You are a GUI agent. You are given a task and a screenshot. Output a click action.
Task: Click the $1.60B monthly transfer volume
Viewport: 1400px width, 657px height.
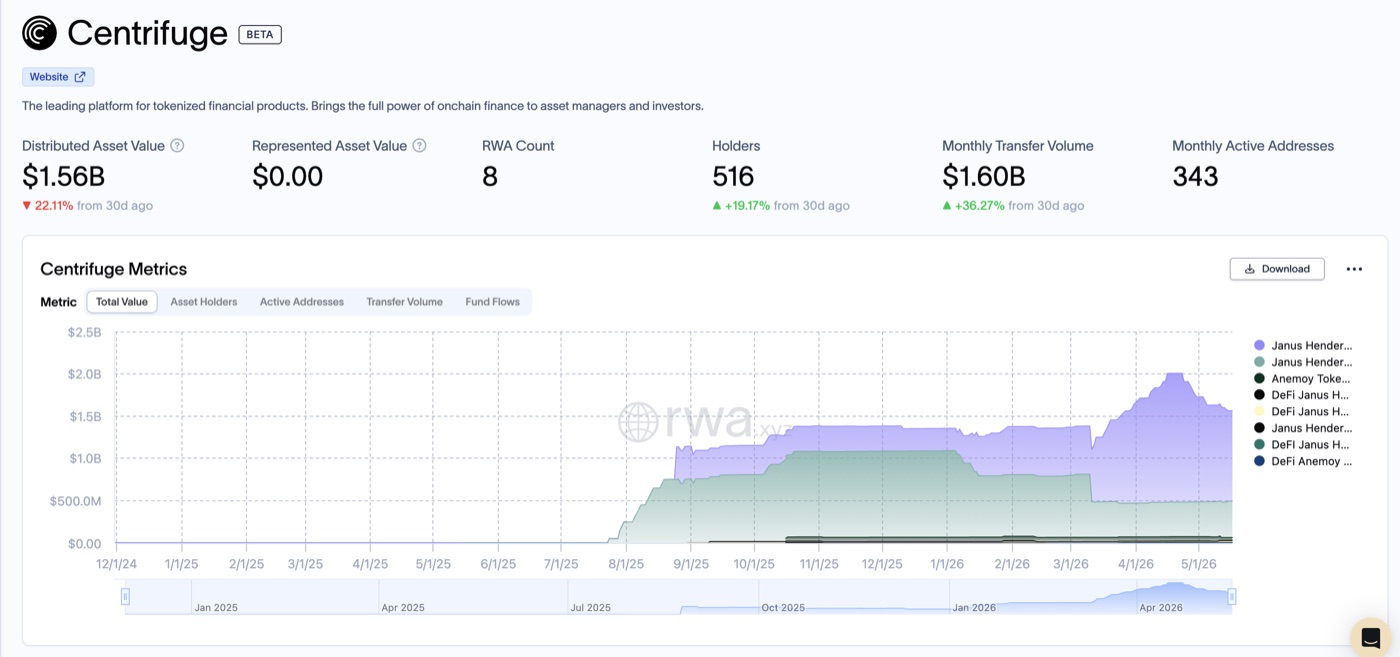[x=983, y=177]
